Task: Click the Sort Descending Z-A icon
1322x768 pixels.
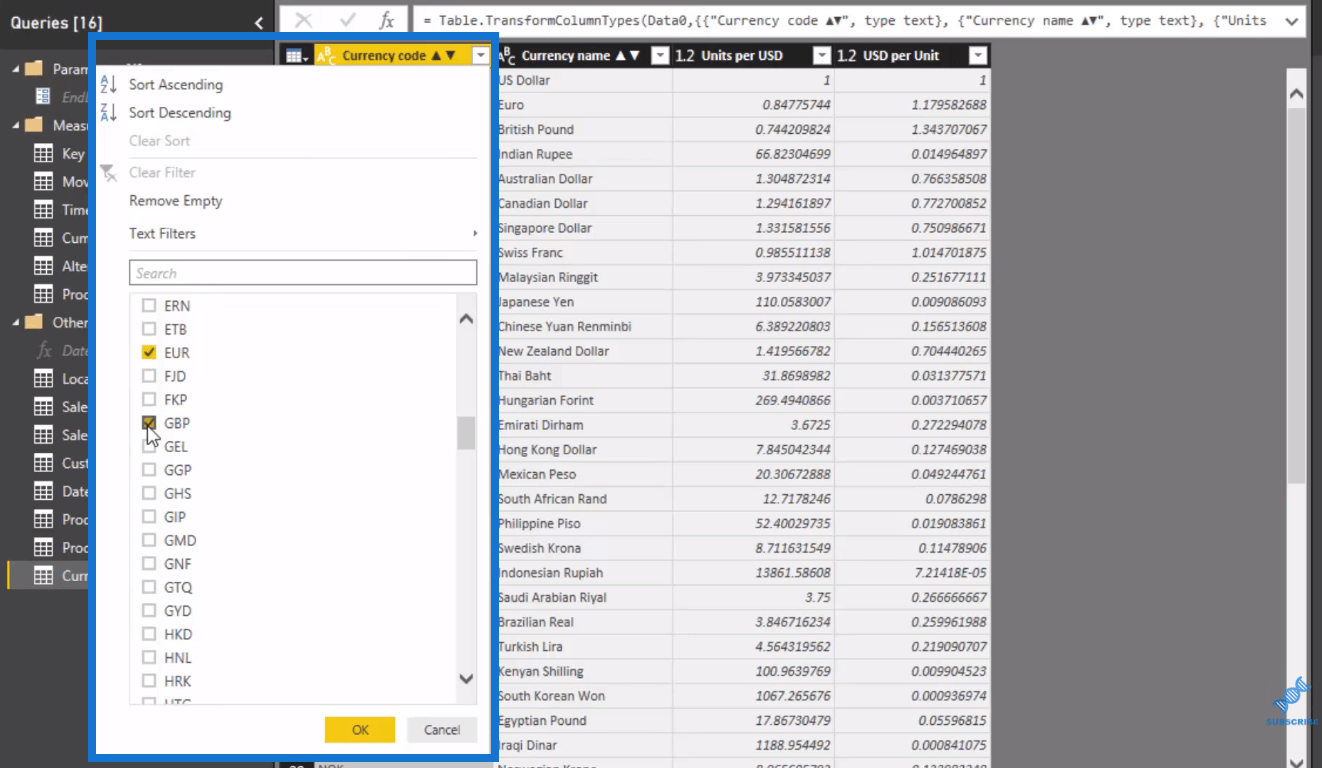Action: click(x=109, y=113)
